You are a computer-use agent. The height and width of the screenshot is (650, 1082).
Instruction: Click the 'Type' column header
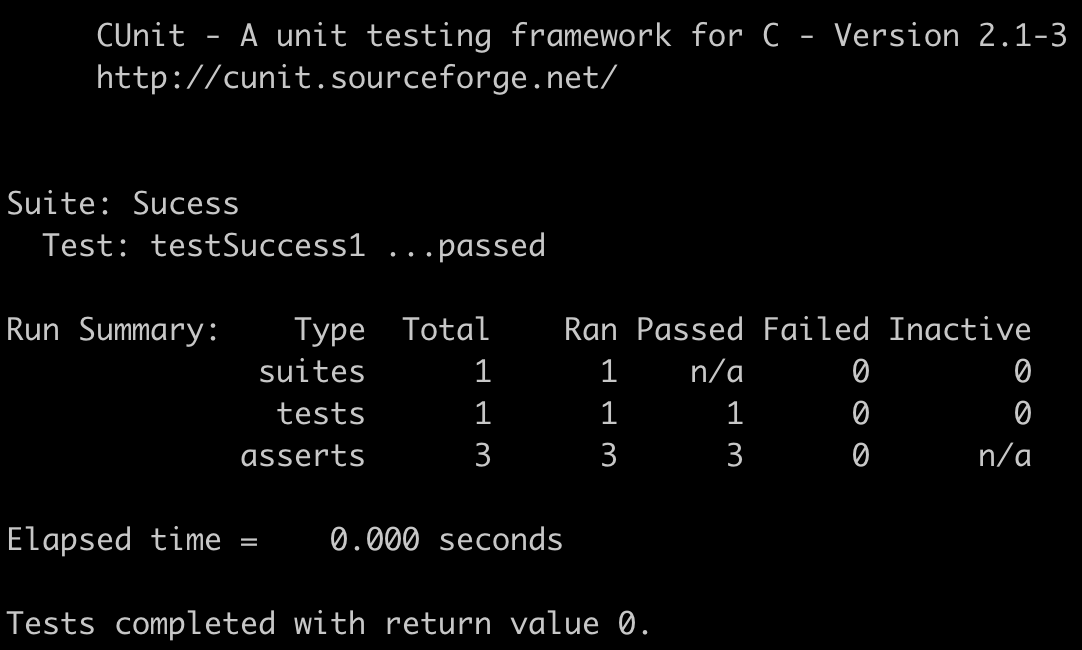coord(330,331)
